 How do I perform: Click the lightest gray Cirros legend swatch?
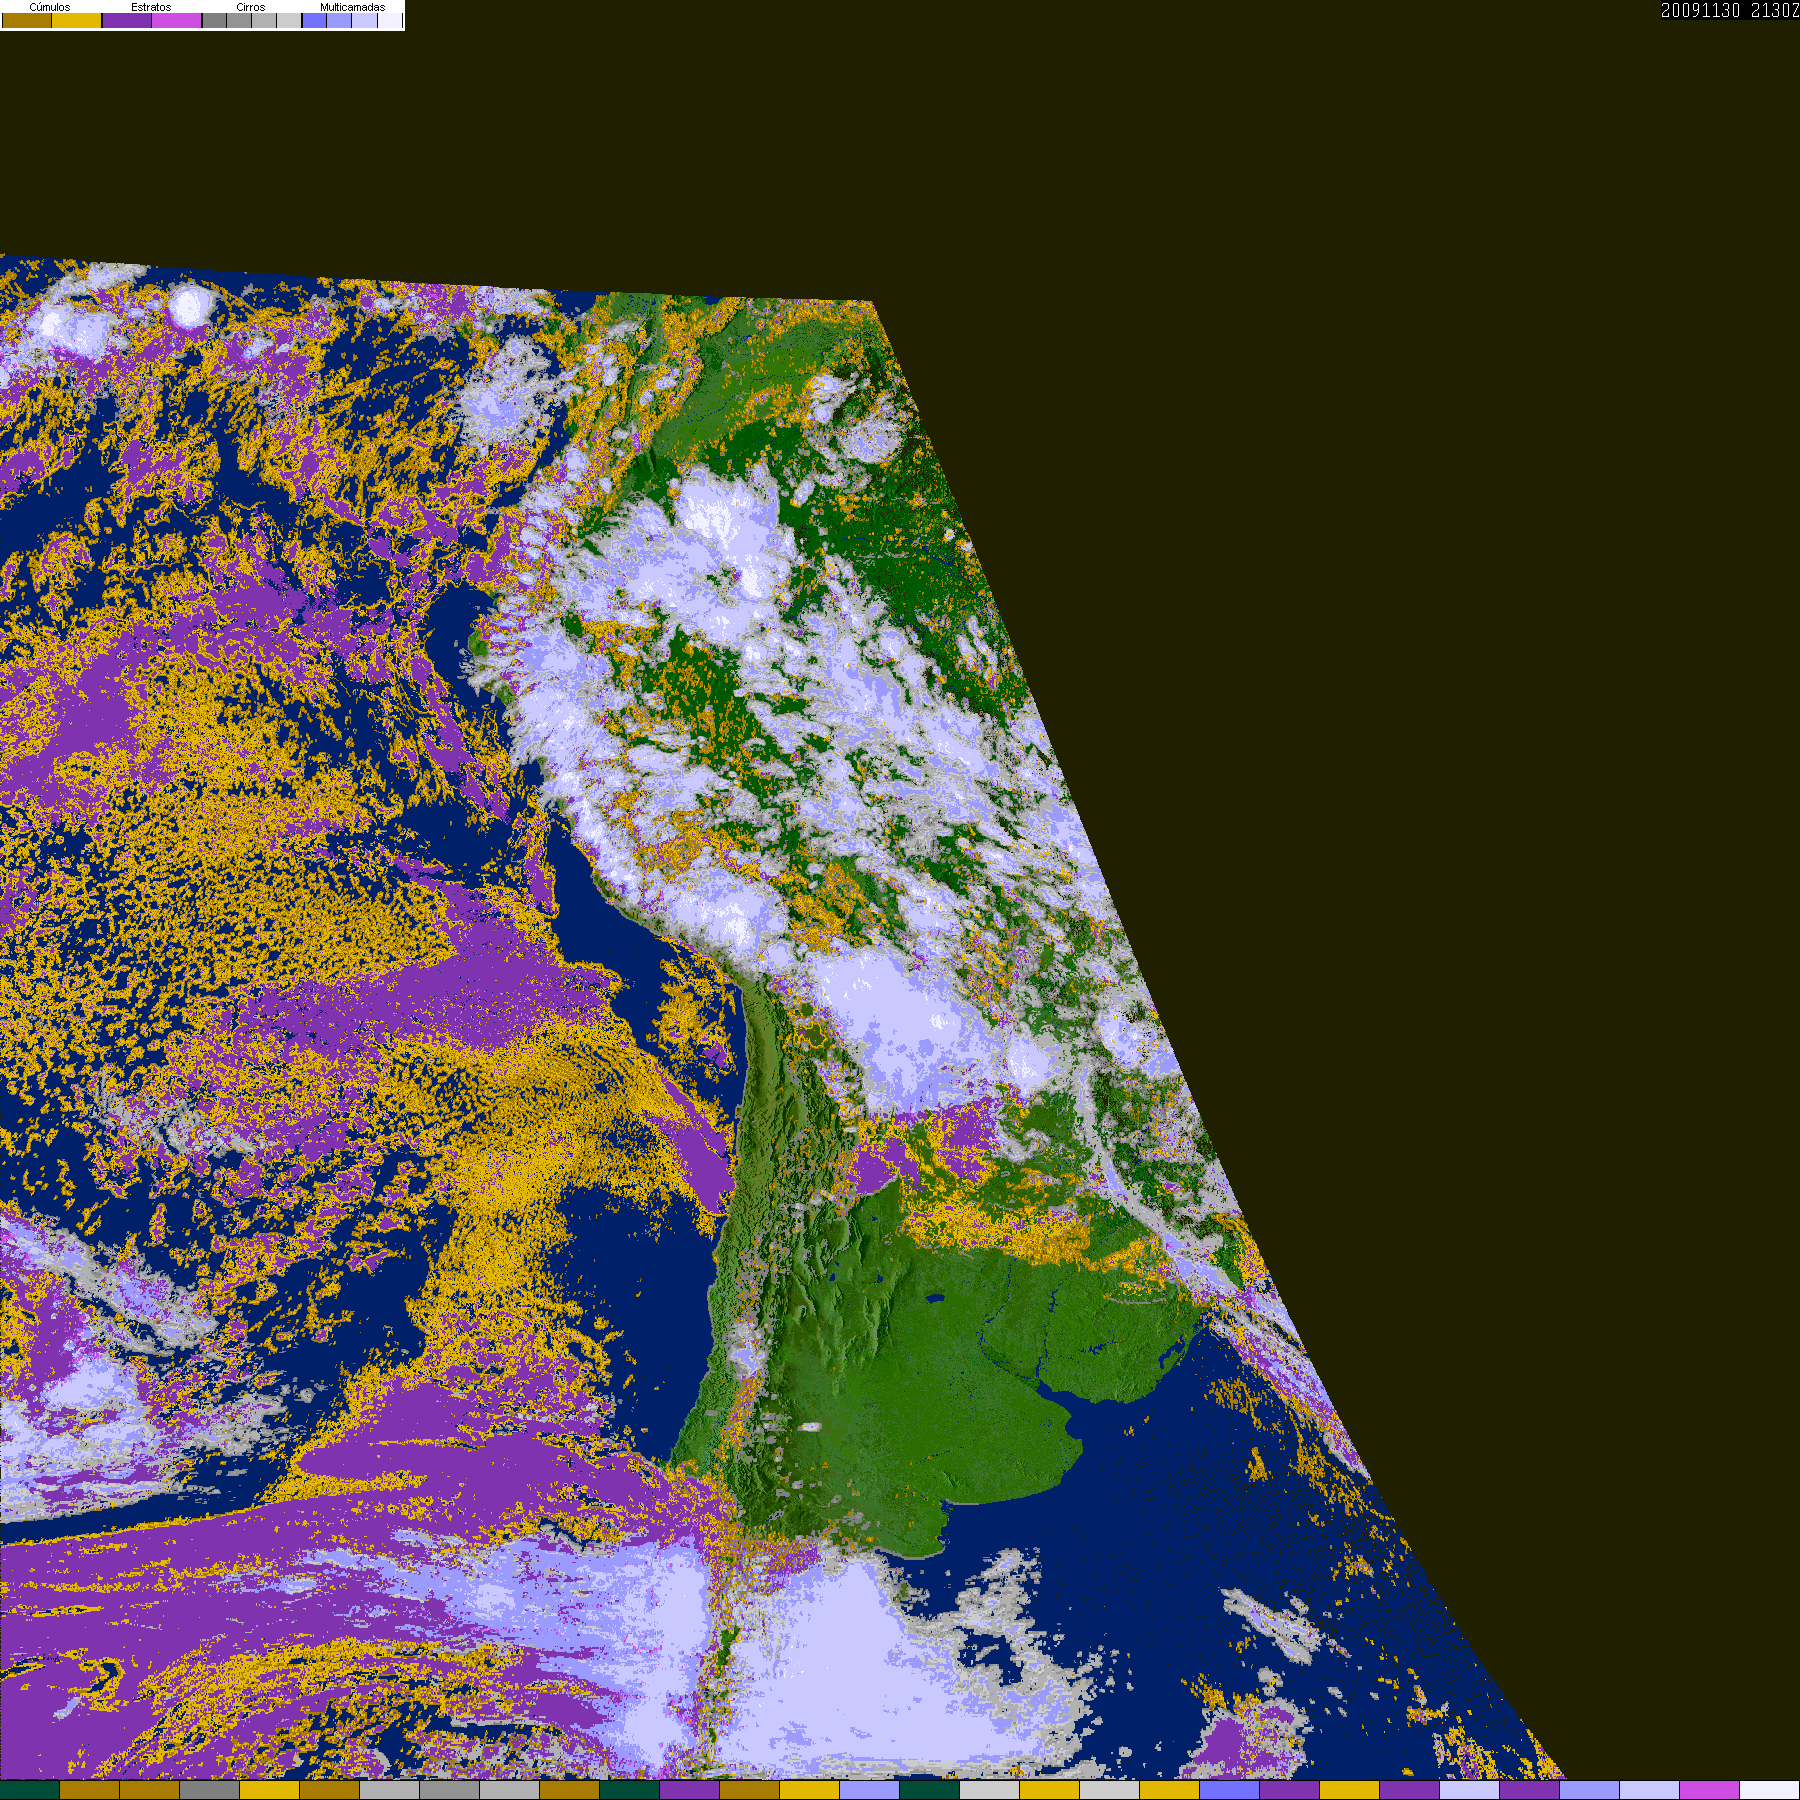pos(289,20)
